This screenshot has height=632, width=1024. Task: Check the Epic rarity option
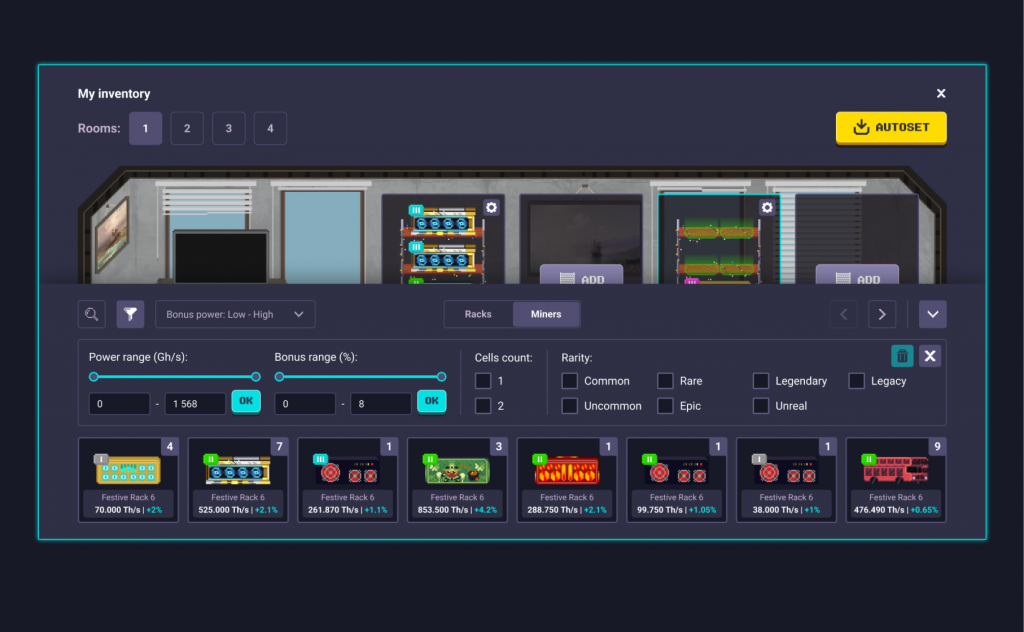[x=665, y=406]
